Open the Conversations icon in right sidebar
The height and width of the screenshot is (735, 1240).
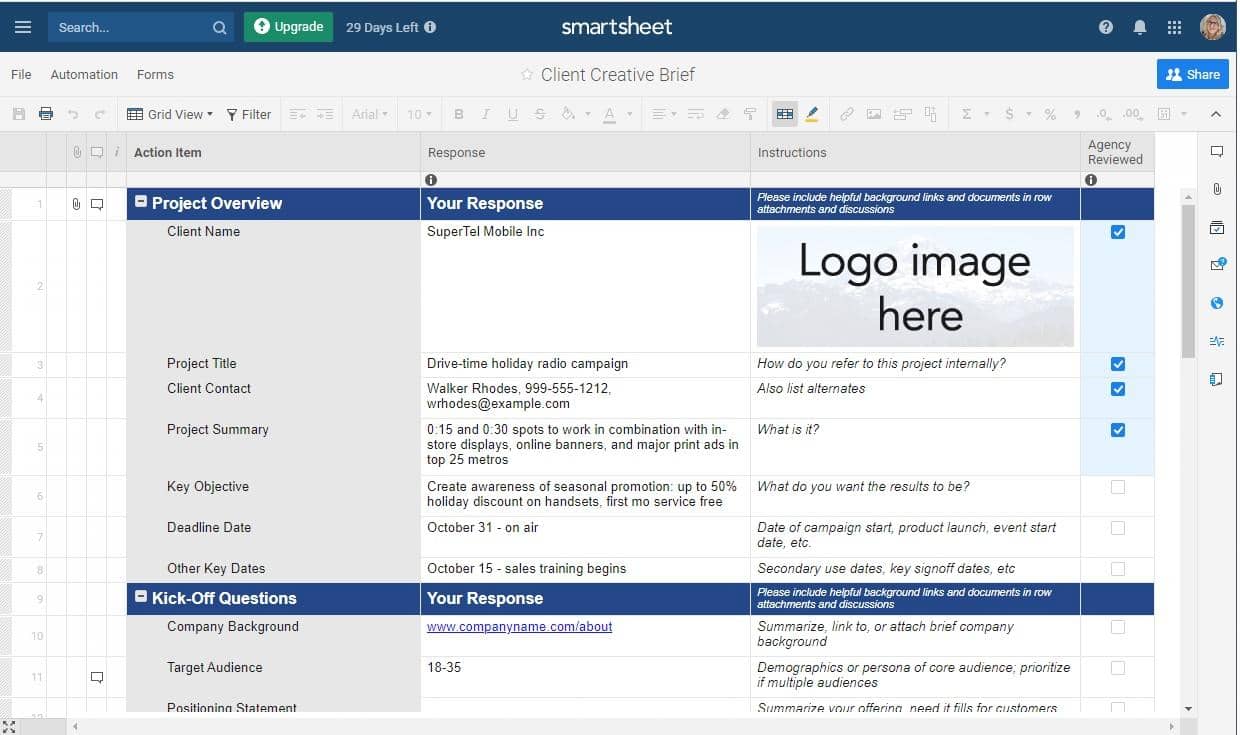[x=1217, y=152]
